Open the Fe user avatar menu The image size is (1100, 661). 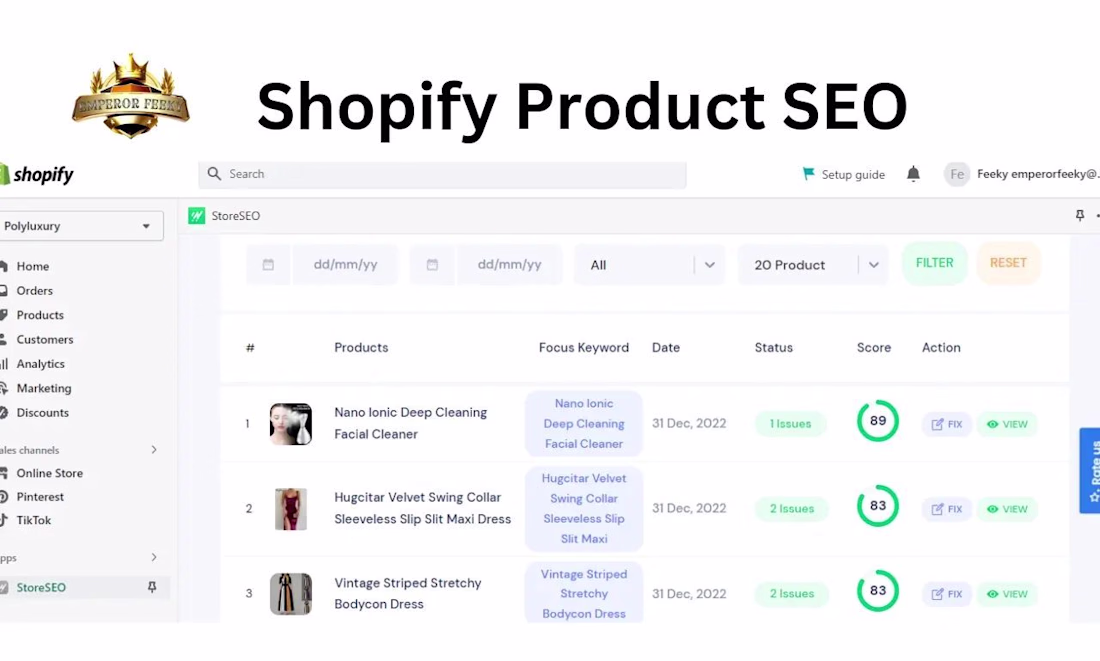coord(957,174)
